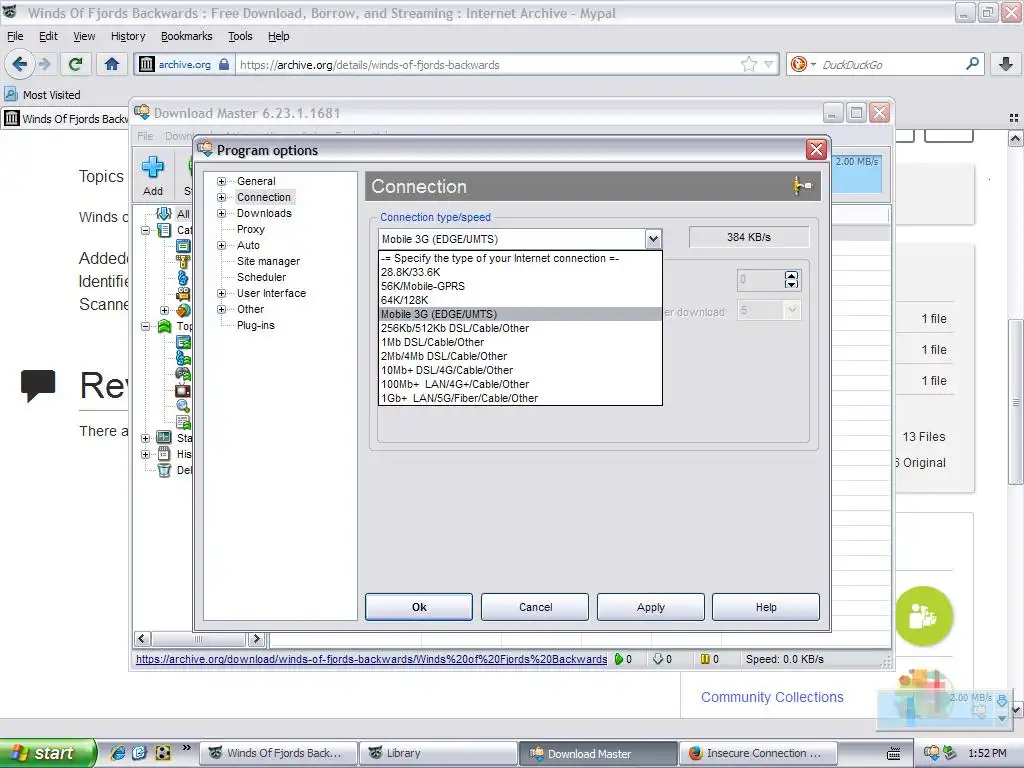Click the DuckDuckGo search field
The height and width of the screenshot is (768, 1024).
(891, 65)
